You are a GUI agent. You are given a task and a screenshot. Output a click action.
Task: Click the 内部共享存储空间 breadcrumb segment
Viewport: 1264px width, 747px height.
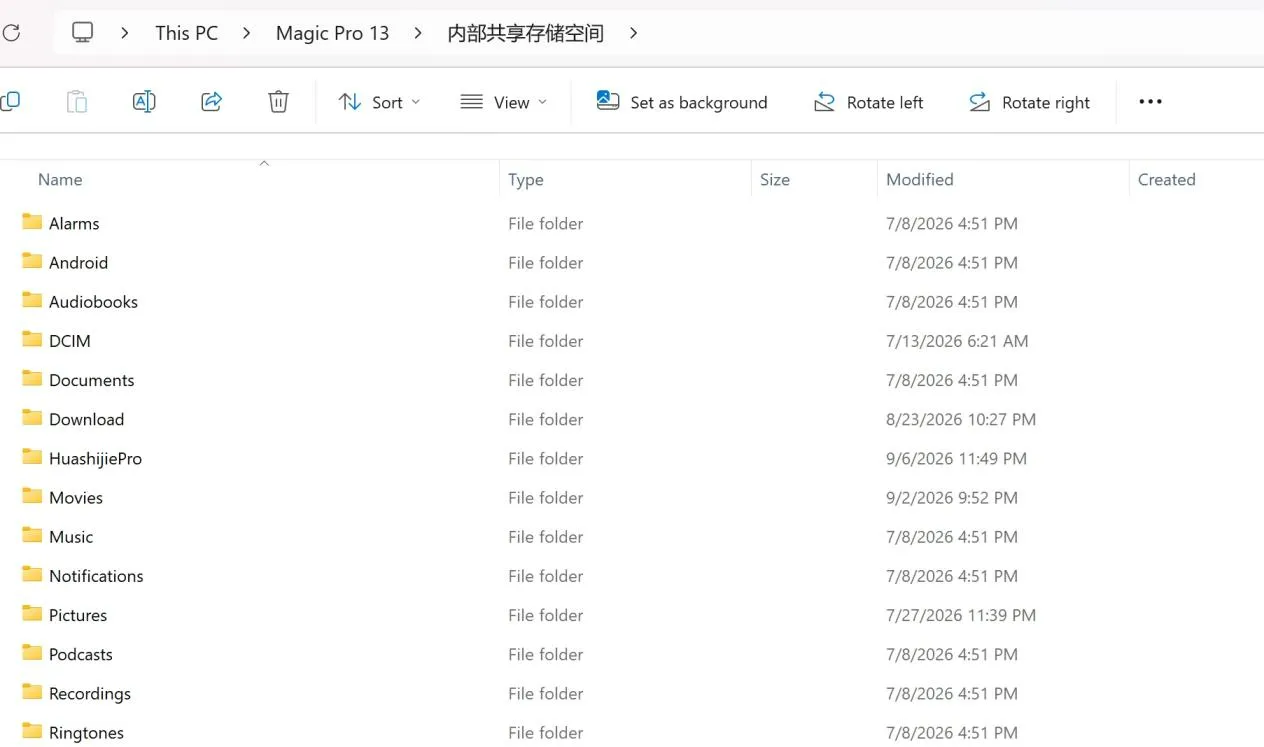pos(525,33)
